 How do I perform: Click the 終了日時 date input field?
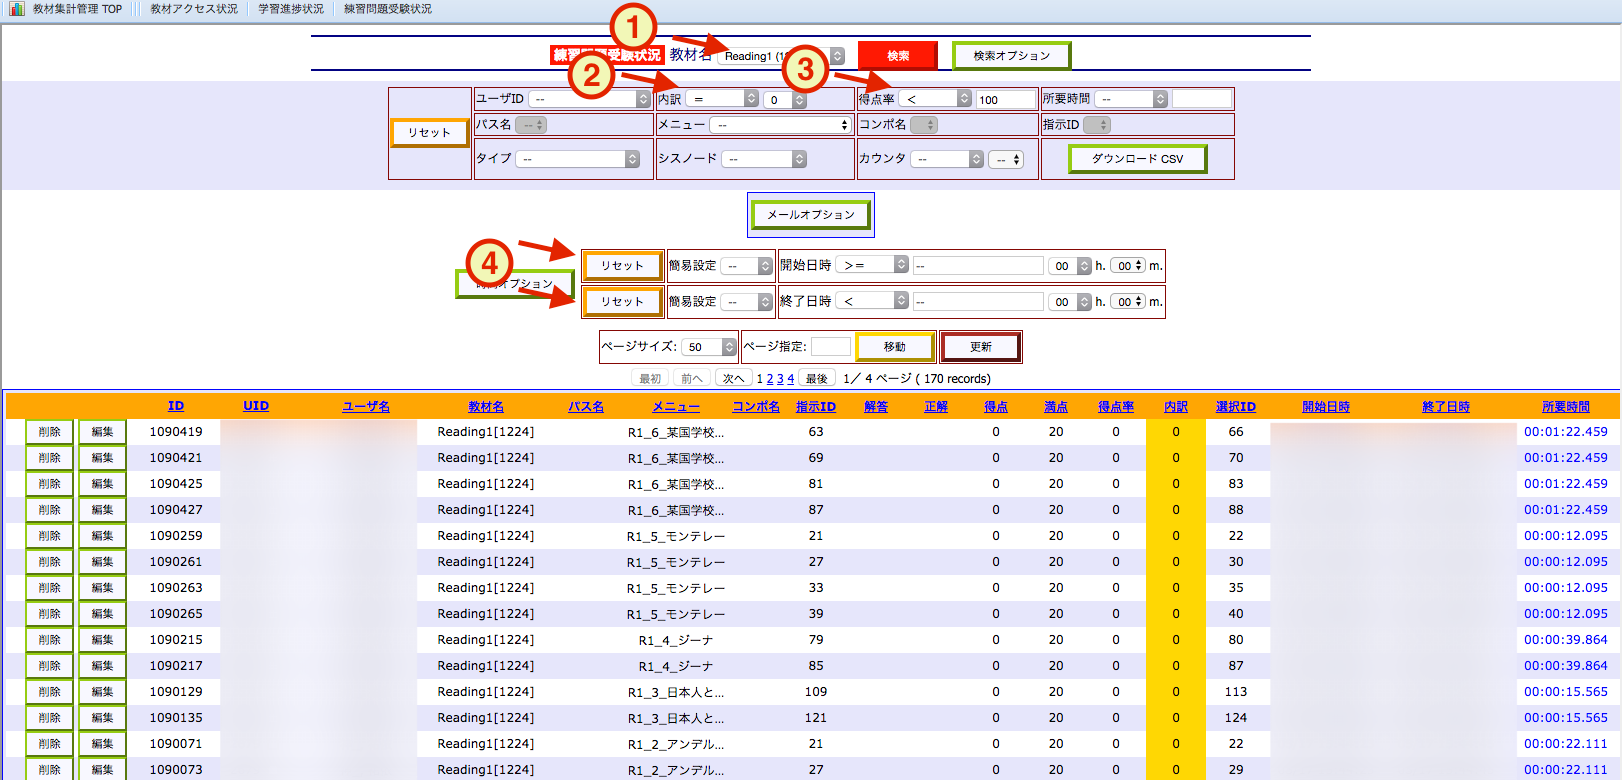tap(978, 302)
